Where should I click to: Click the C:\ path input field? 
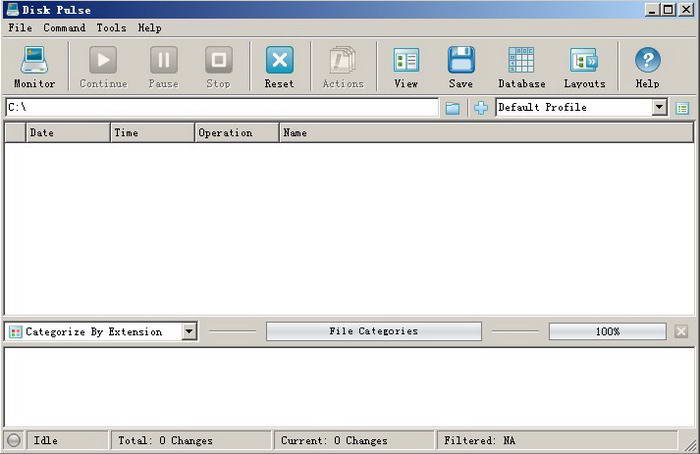point(222,107)
